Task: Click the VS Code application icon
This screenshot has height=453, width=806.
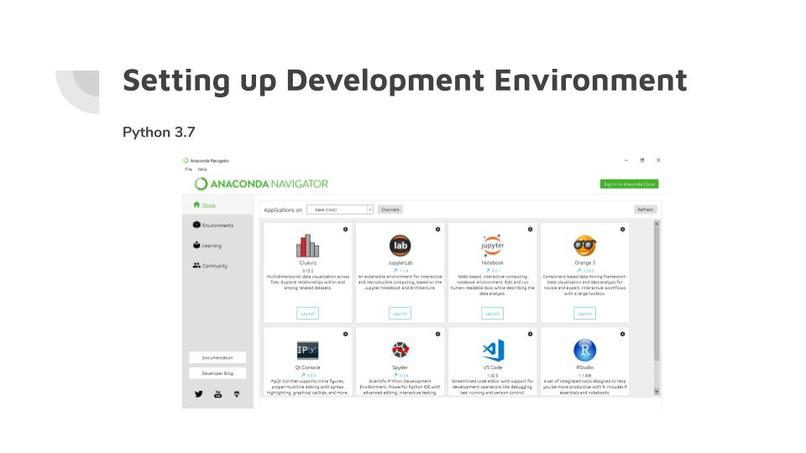Action: tap(493, 350)
